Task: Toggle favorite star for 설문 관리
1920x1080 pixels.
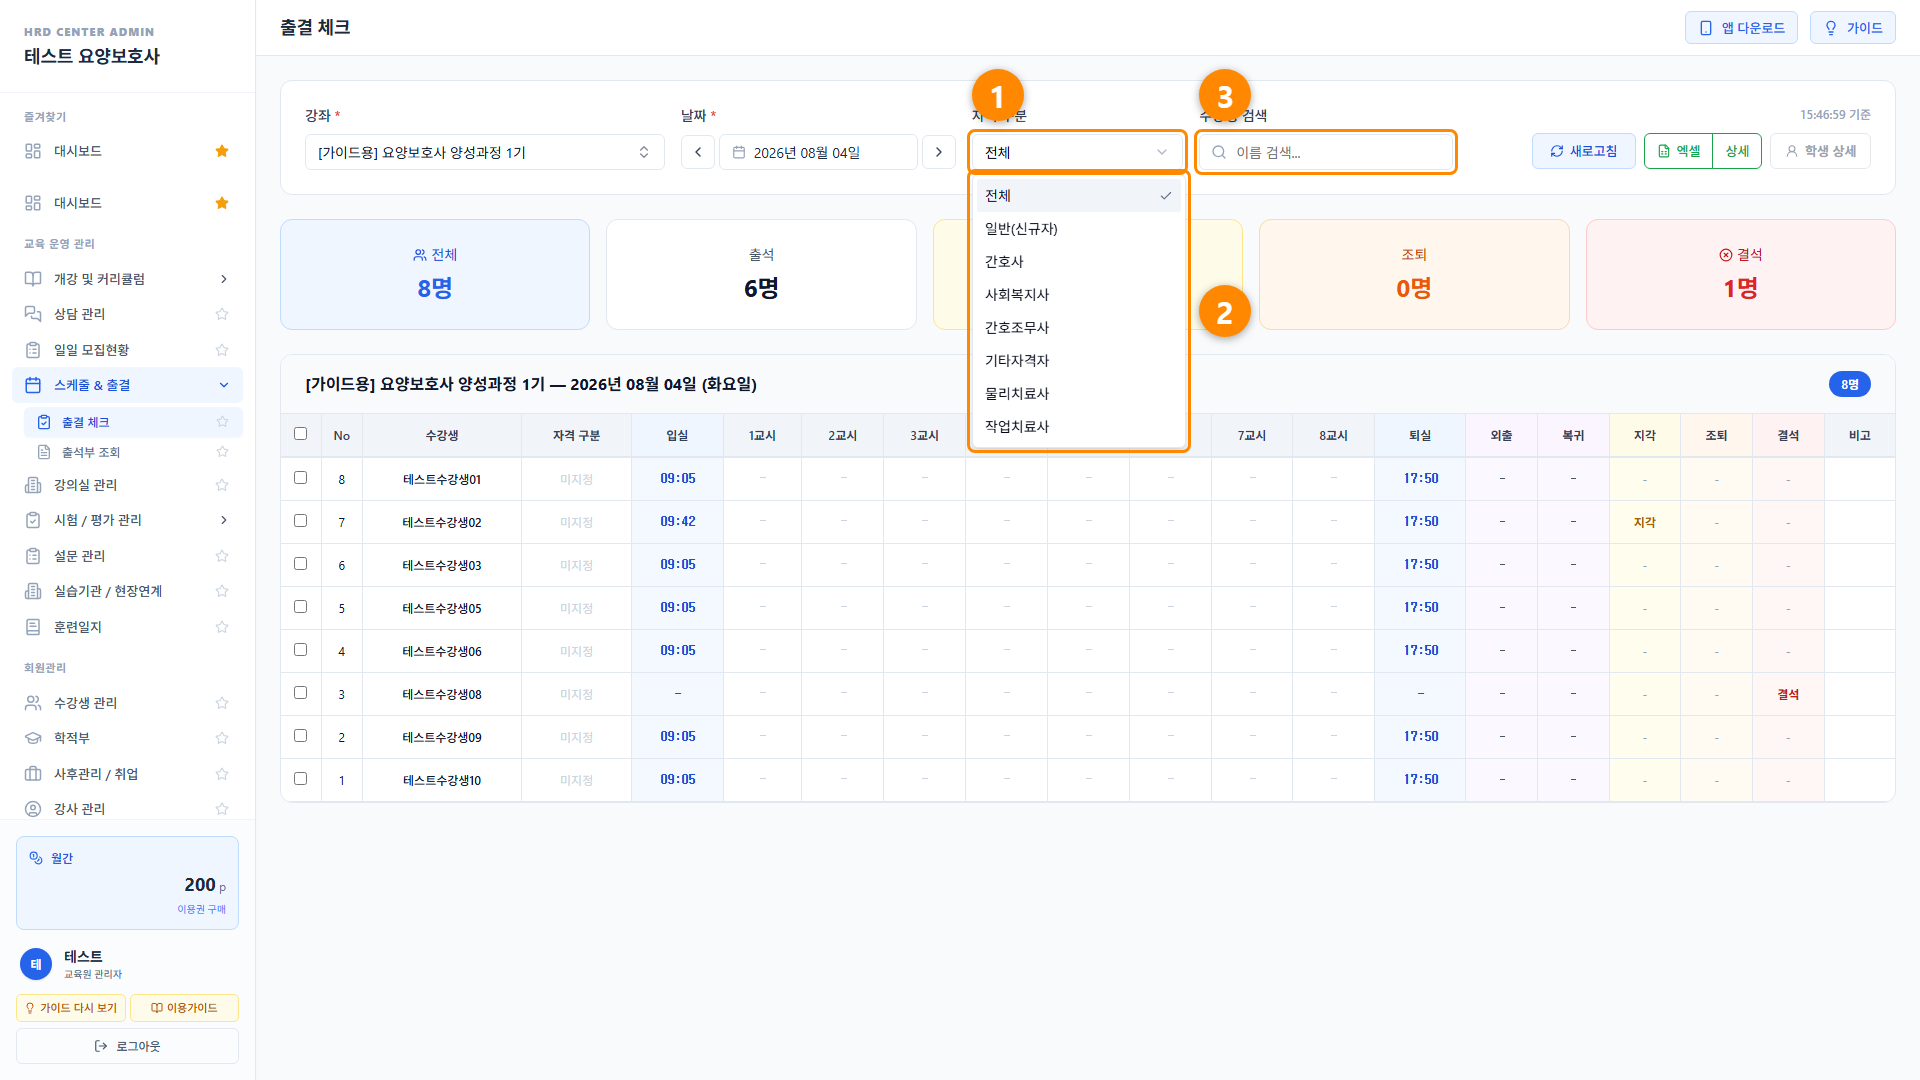Action: click(222, 556)
